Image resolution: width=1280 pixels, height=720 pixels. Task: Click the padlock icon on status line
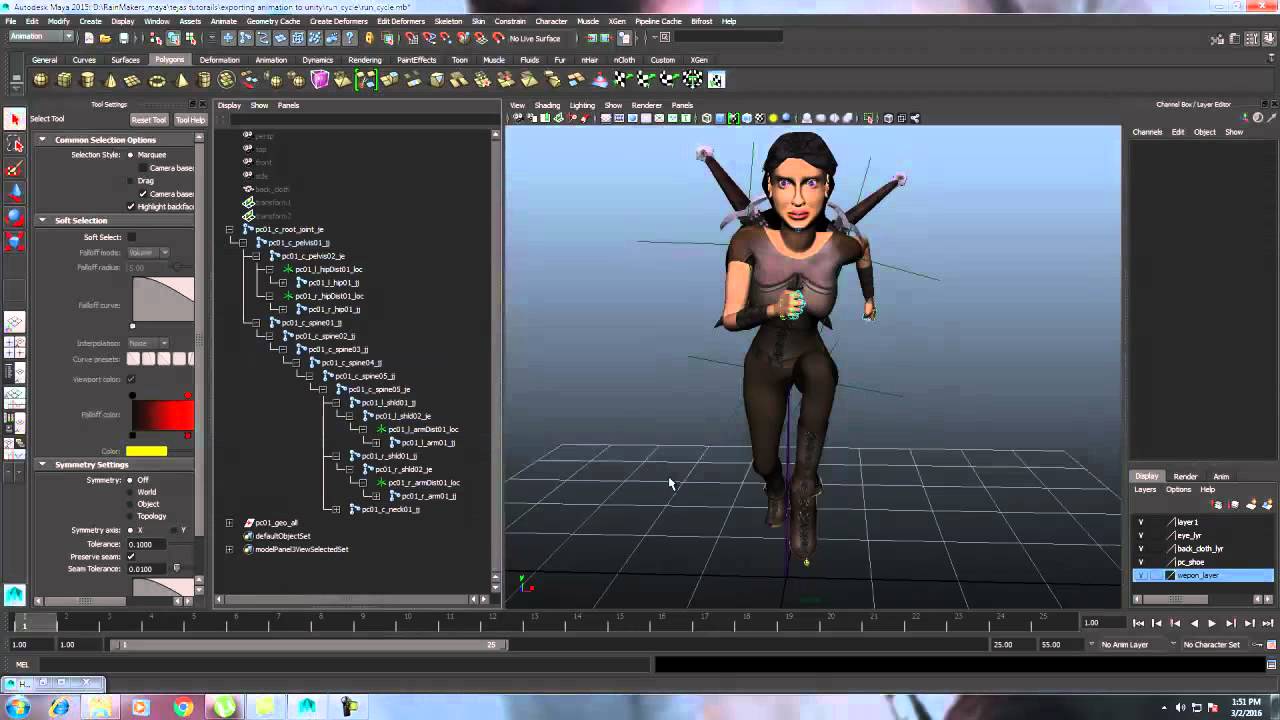pos(369,38)
